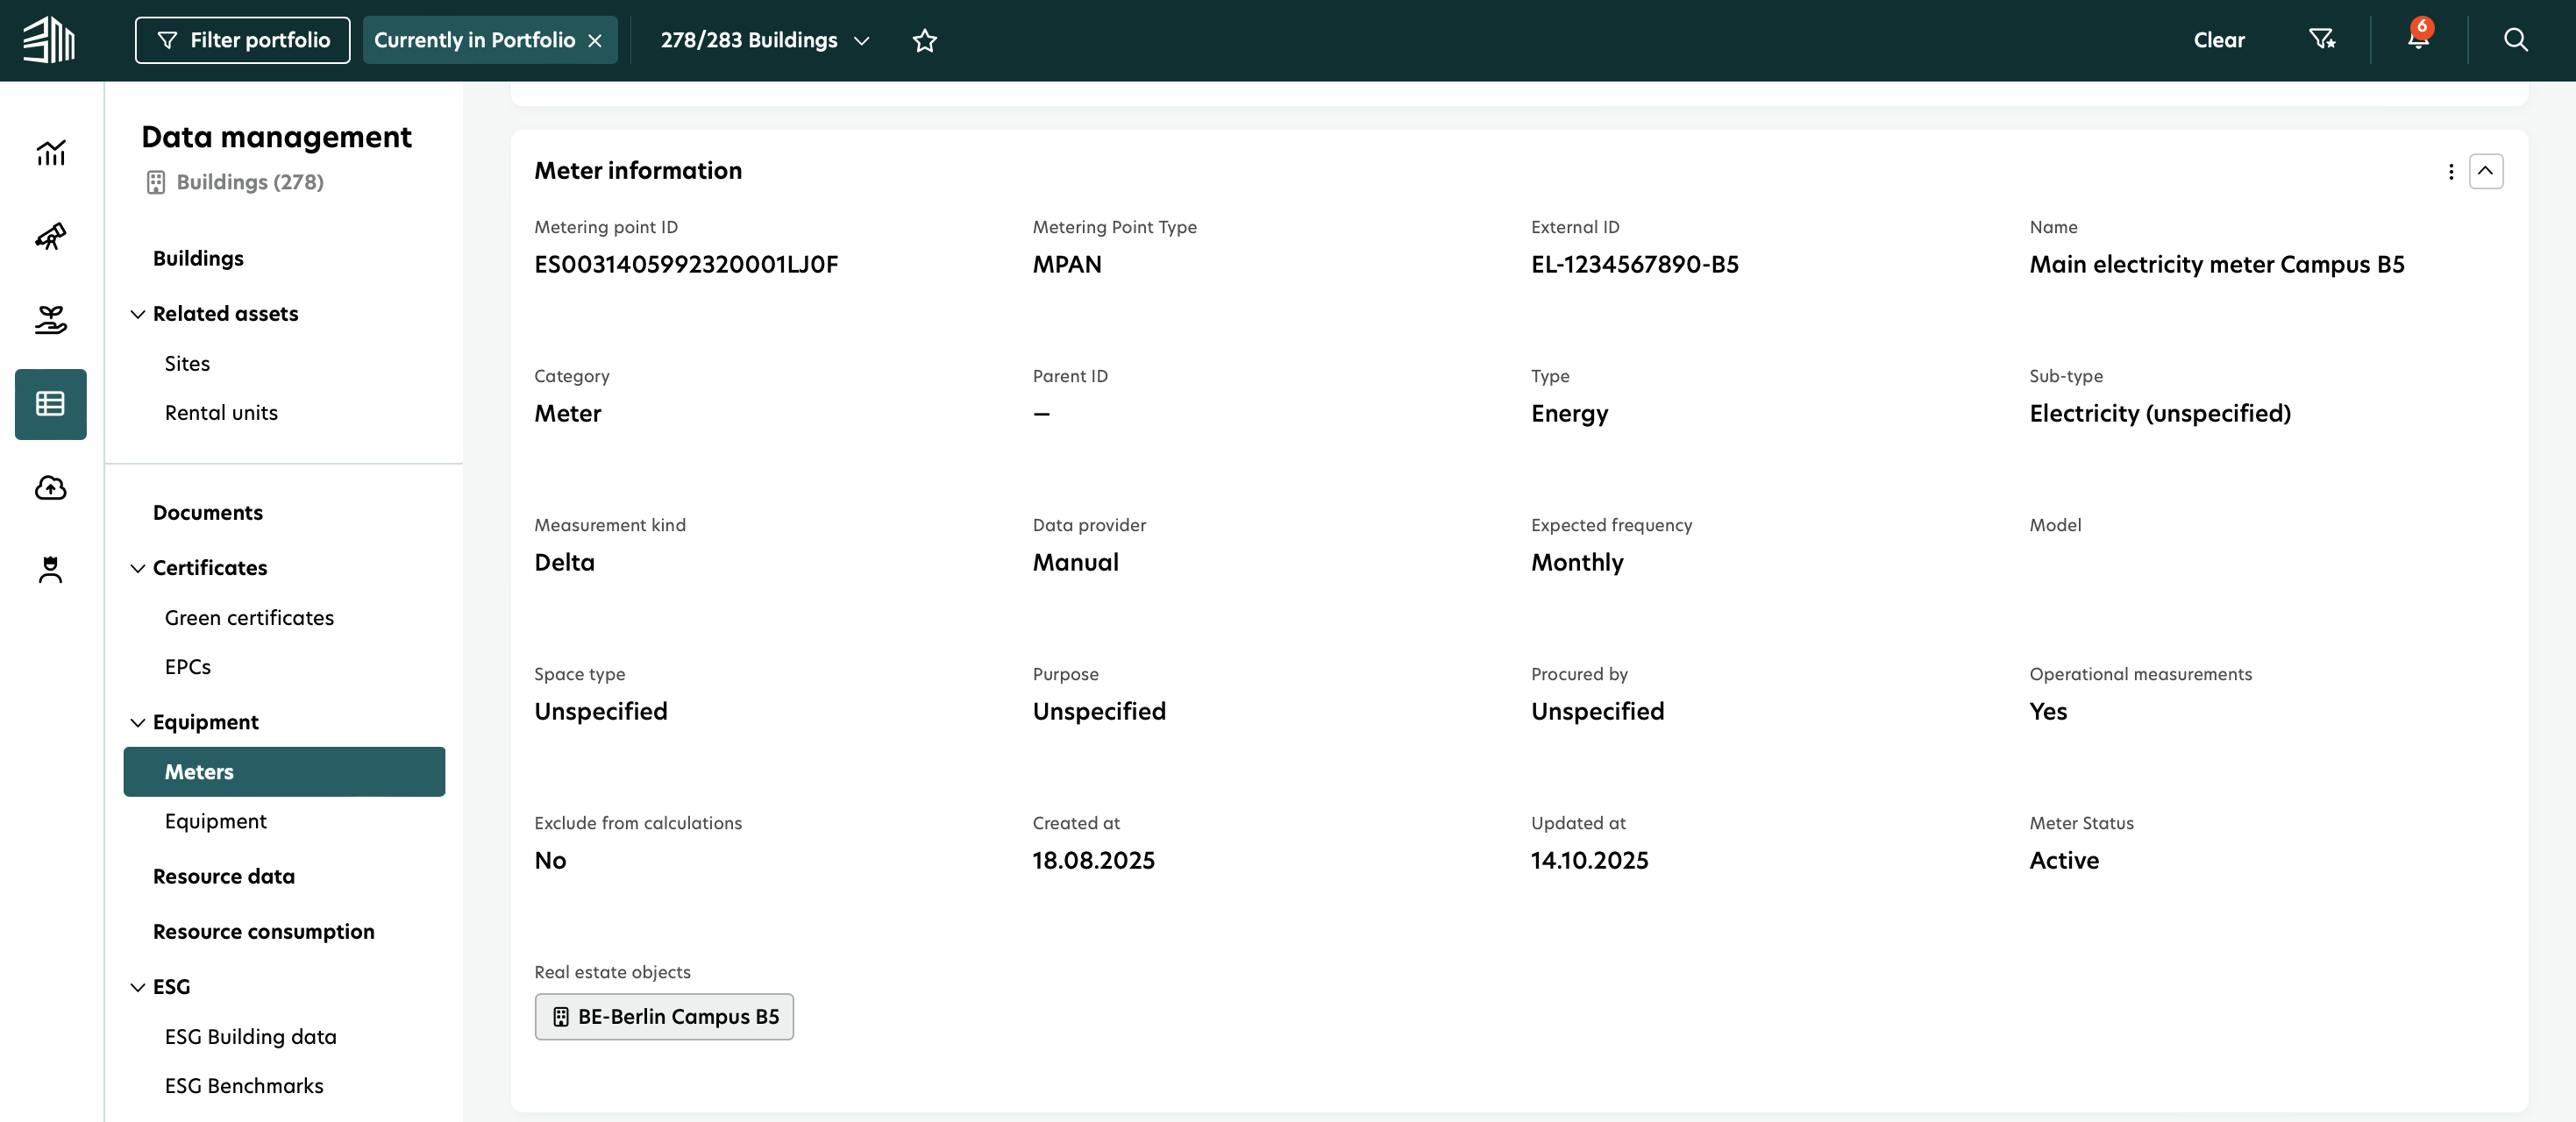This screenshot has height=1122, width=2576.
Task: Open the BE-Berlin Campus B5 object chip
Action: (663, 1016)
